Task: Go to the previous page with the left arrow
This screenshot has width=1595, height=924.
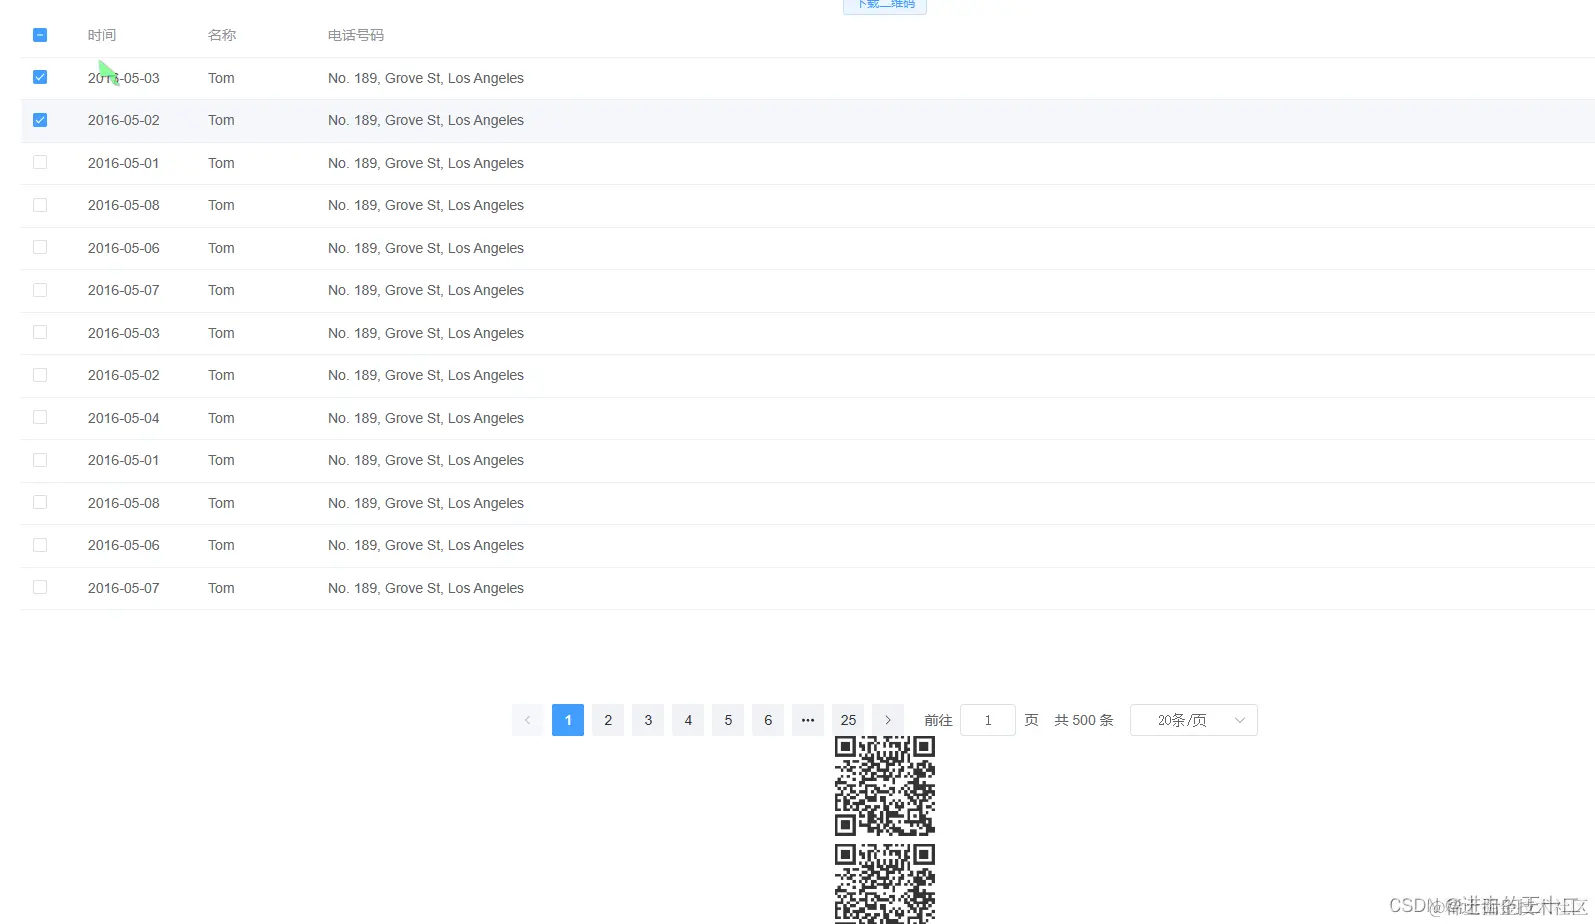Action: (528, 720)
